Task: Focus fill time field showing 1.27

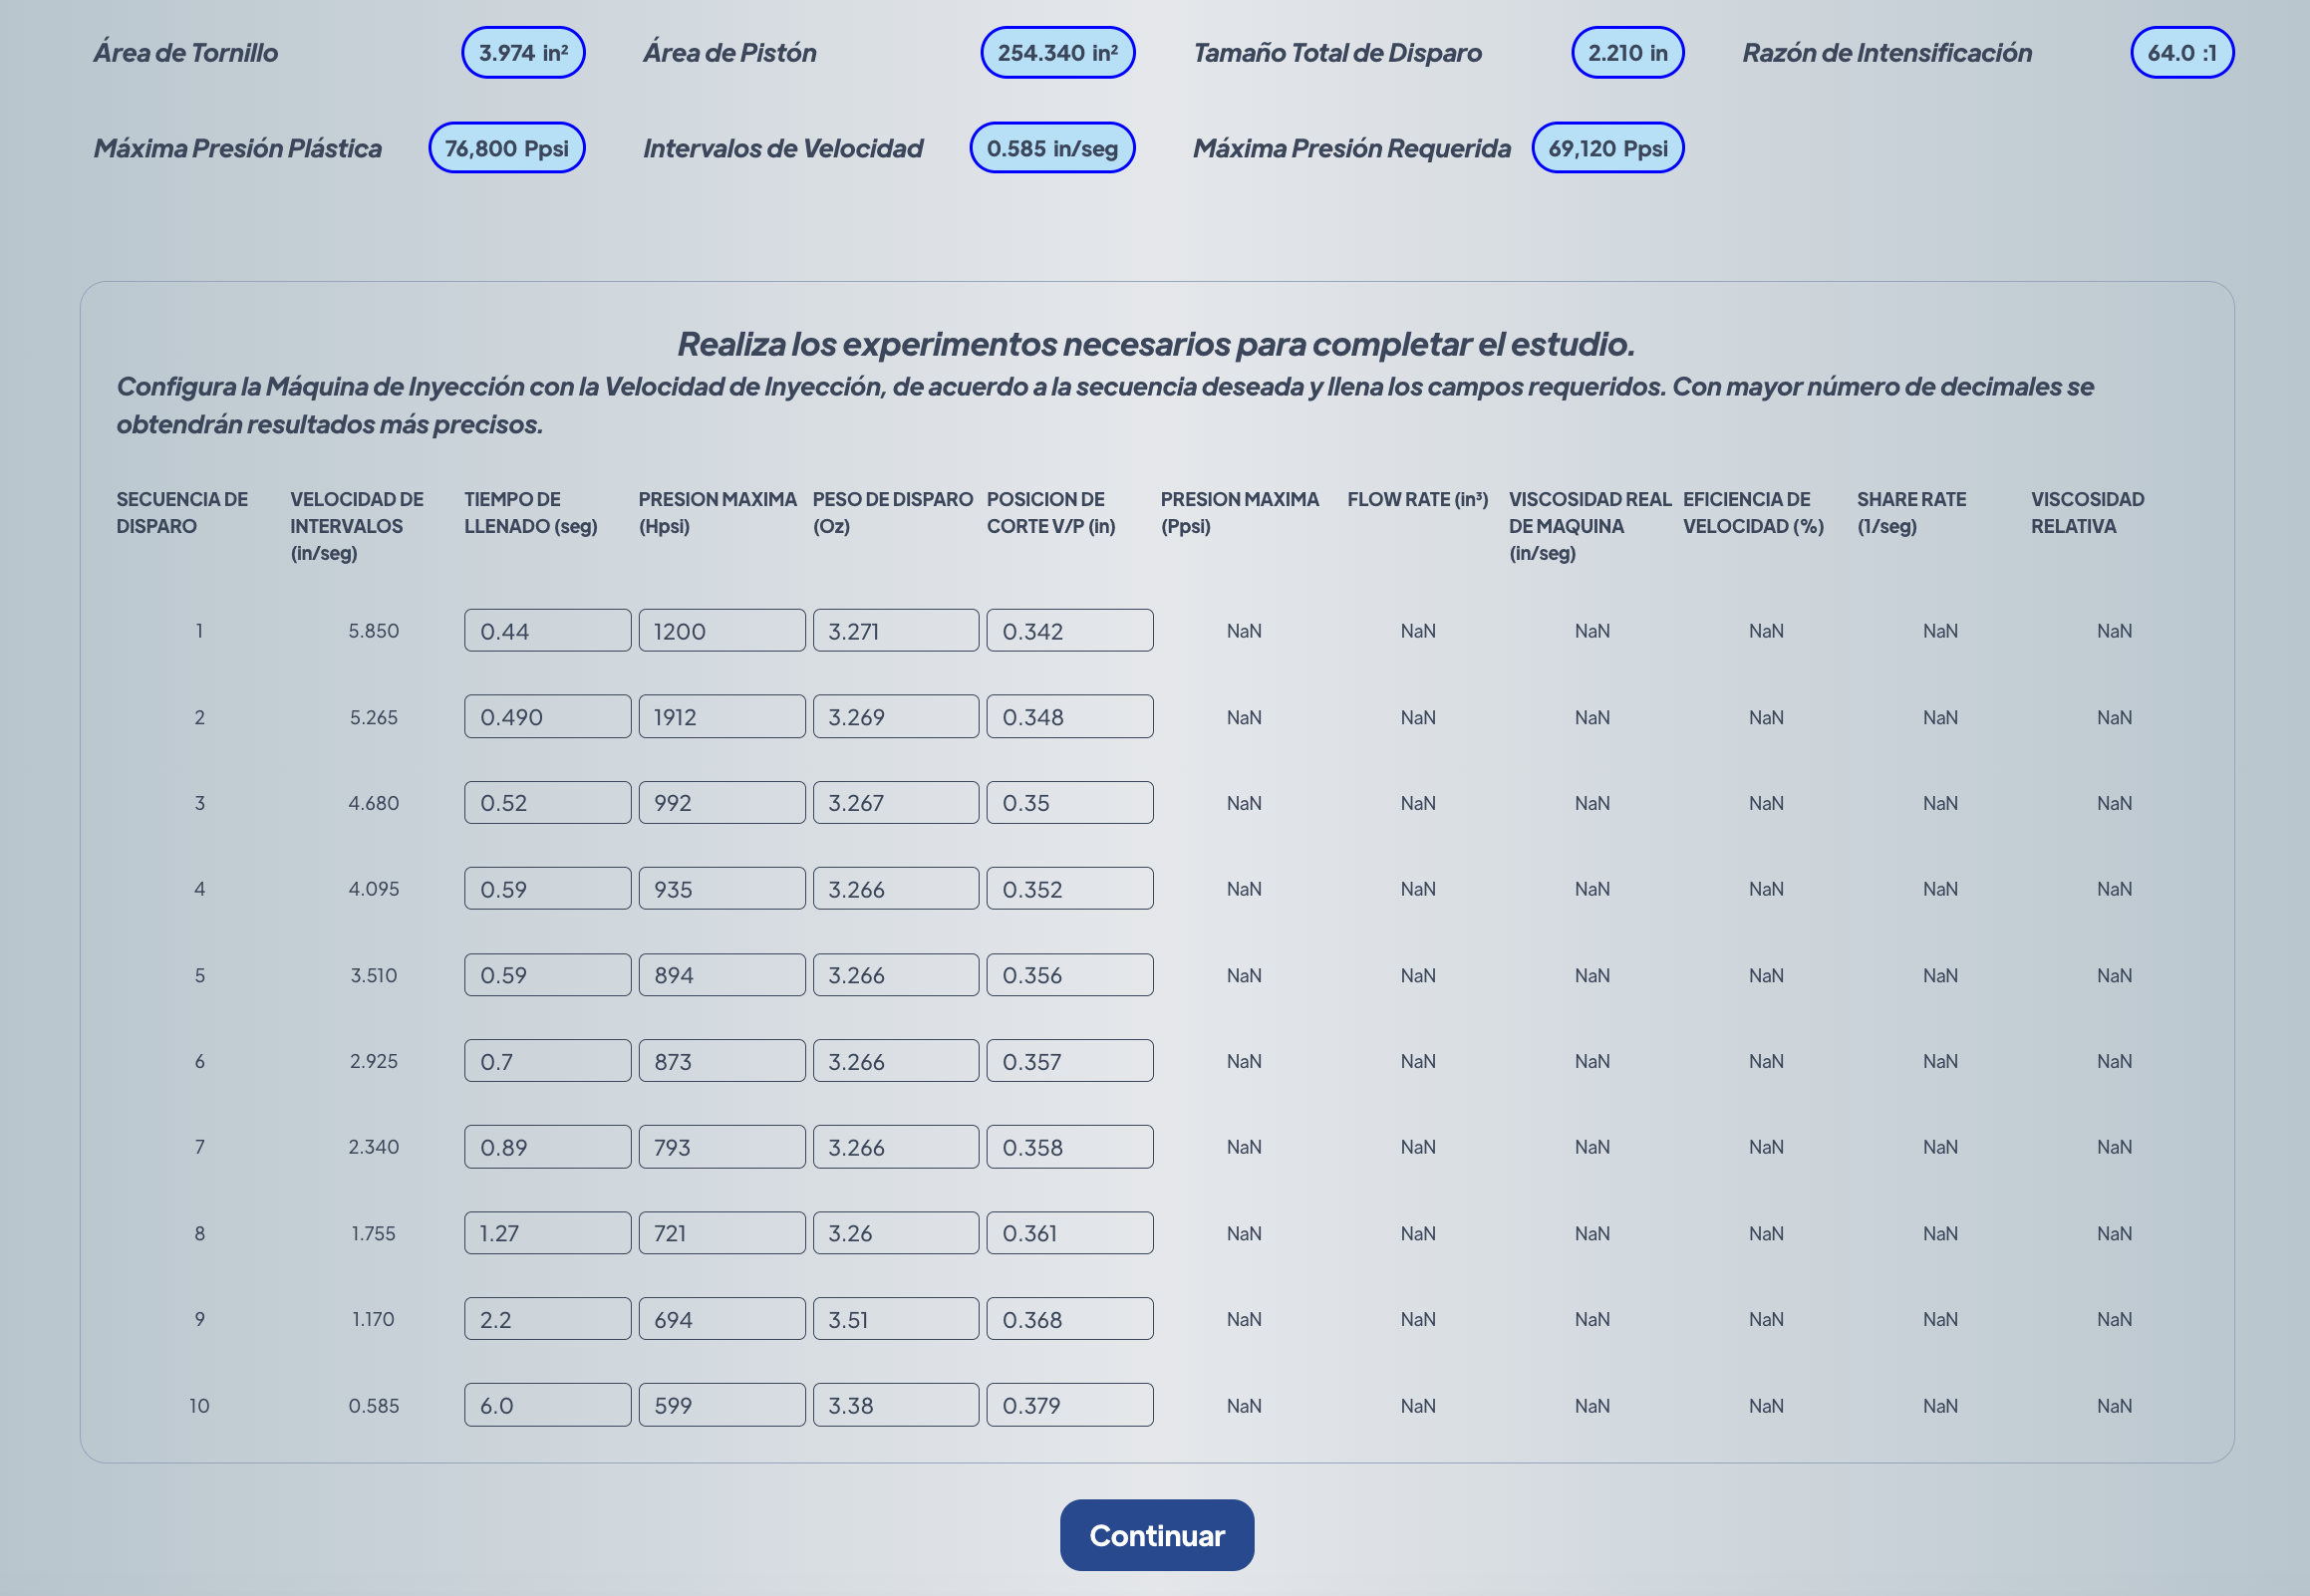Action: pos(547,1233)
